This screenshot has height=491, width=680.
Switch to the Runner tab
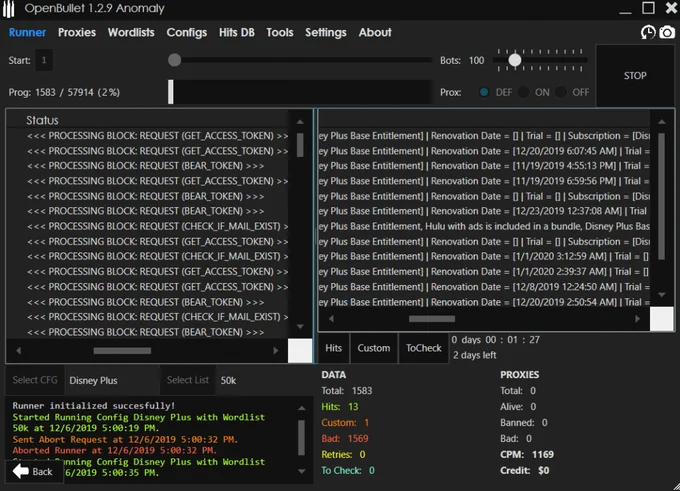pyautogui.click(x=27, y=33)
